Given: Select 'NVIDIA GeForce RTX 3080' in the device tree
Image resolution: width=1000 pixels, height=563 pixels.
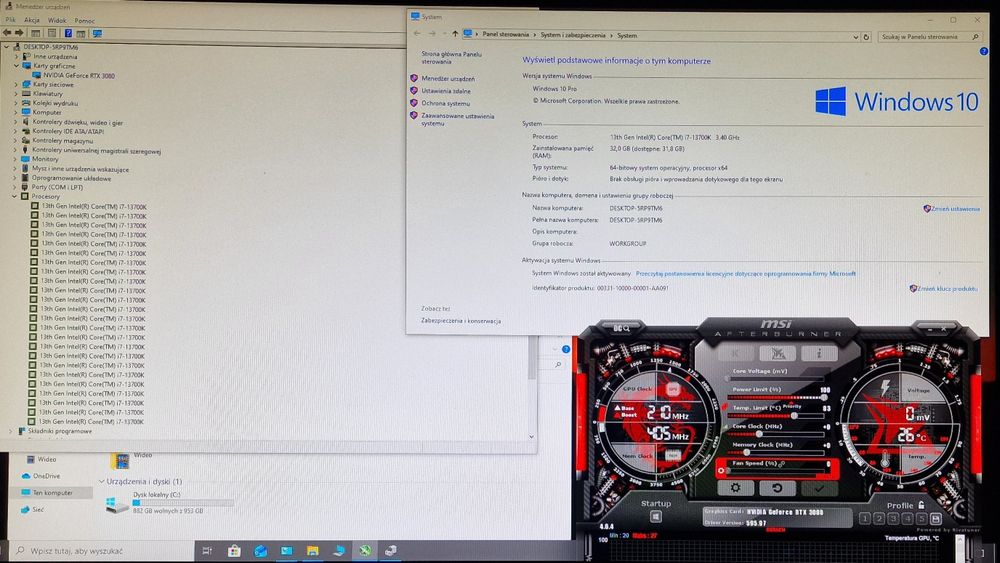Looking at the screenshot, I should click(x=79, y=75).
